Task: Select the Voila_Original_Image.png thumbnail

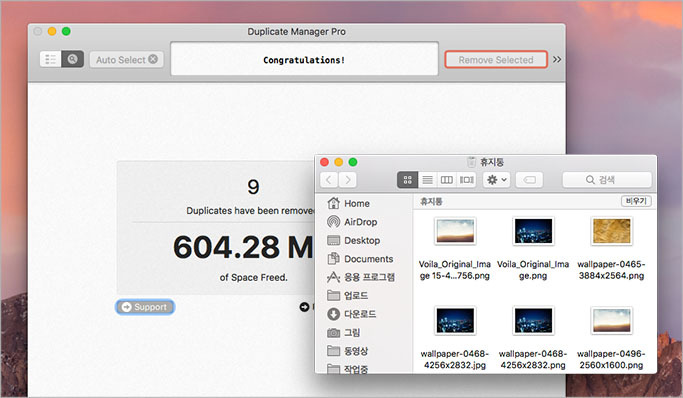Action: click(533, 231)
